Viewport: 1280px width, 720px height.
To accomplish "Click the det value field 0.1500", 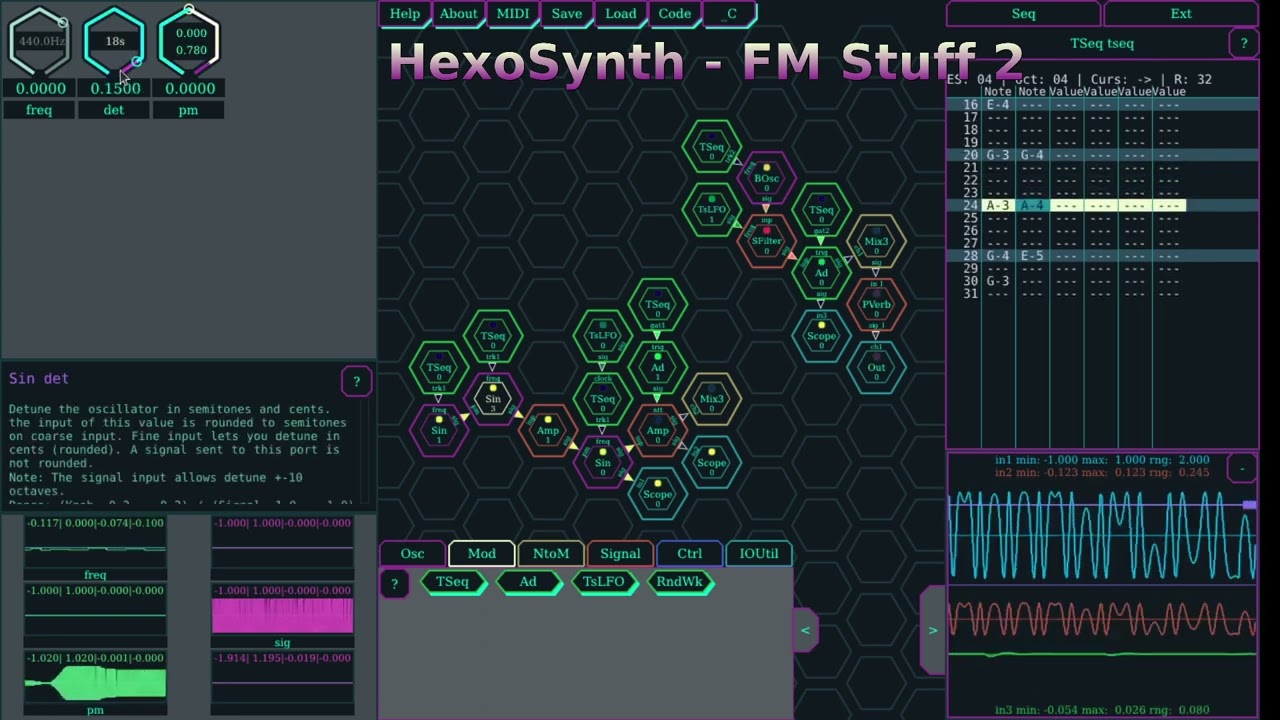I will 115,88.
